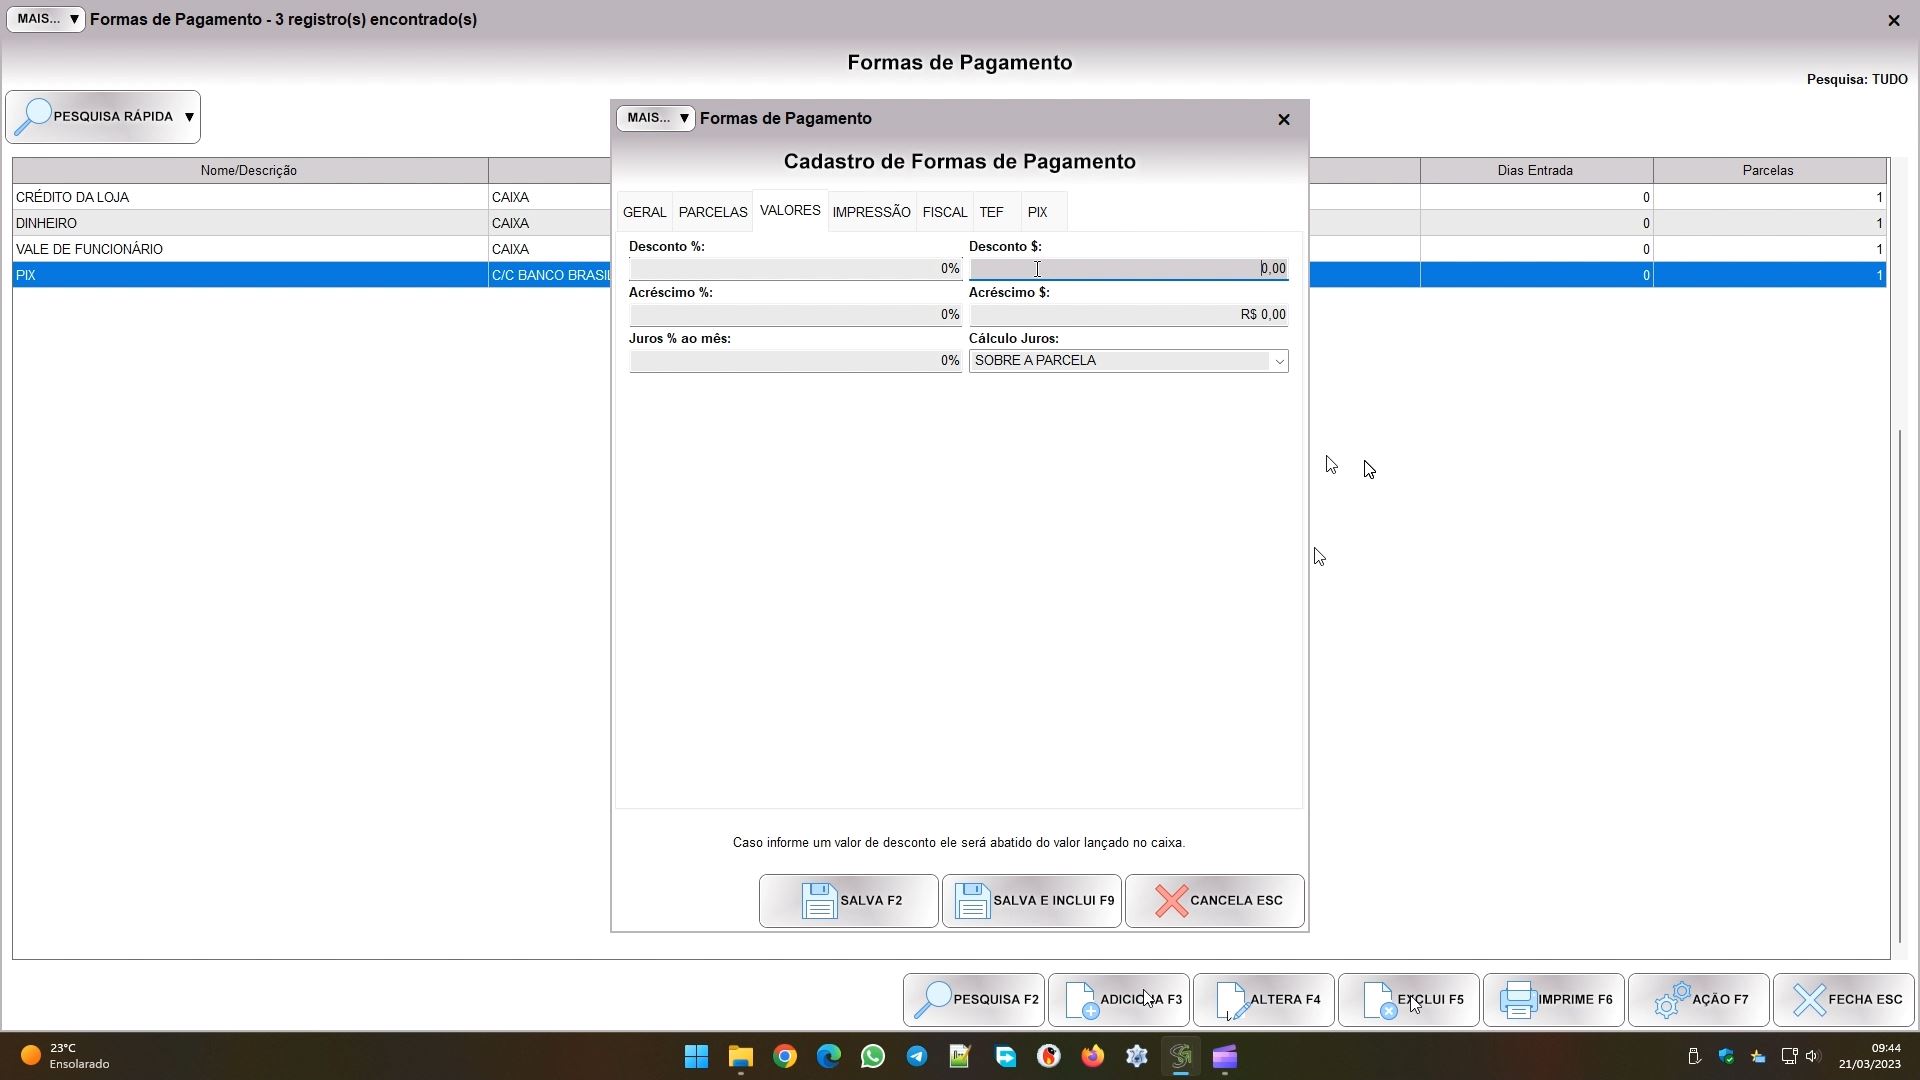The image size is (1920, 1080).
Task: Click the Altera F4 button
Action: click(x=1264, y=1000)
